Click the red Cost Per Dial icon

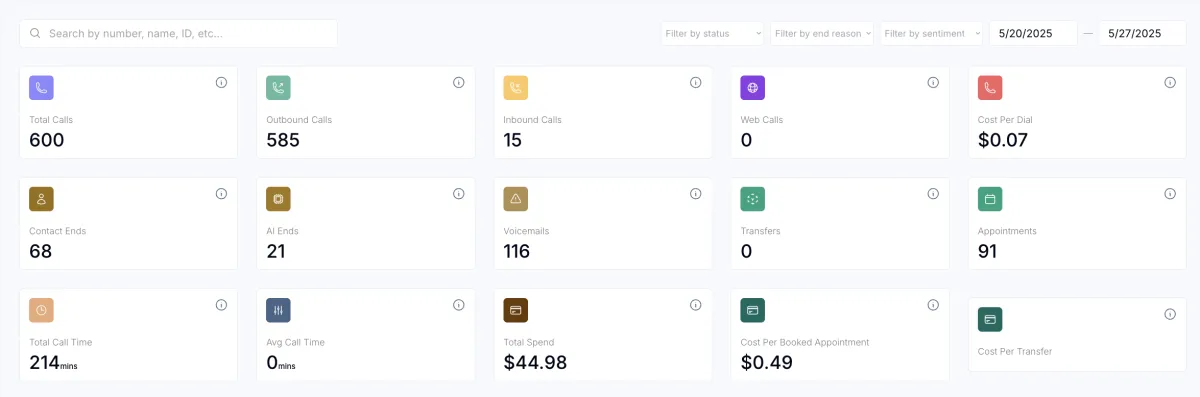click(990, 88)
